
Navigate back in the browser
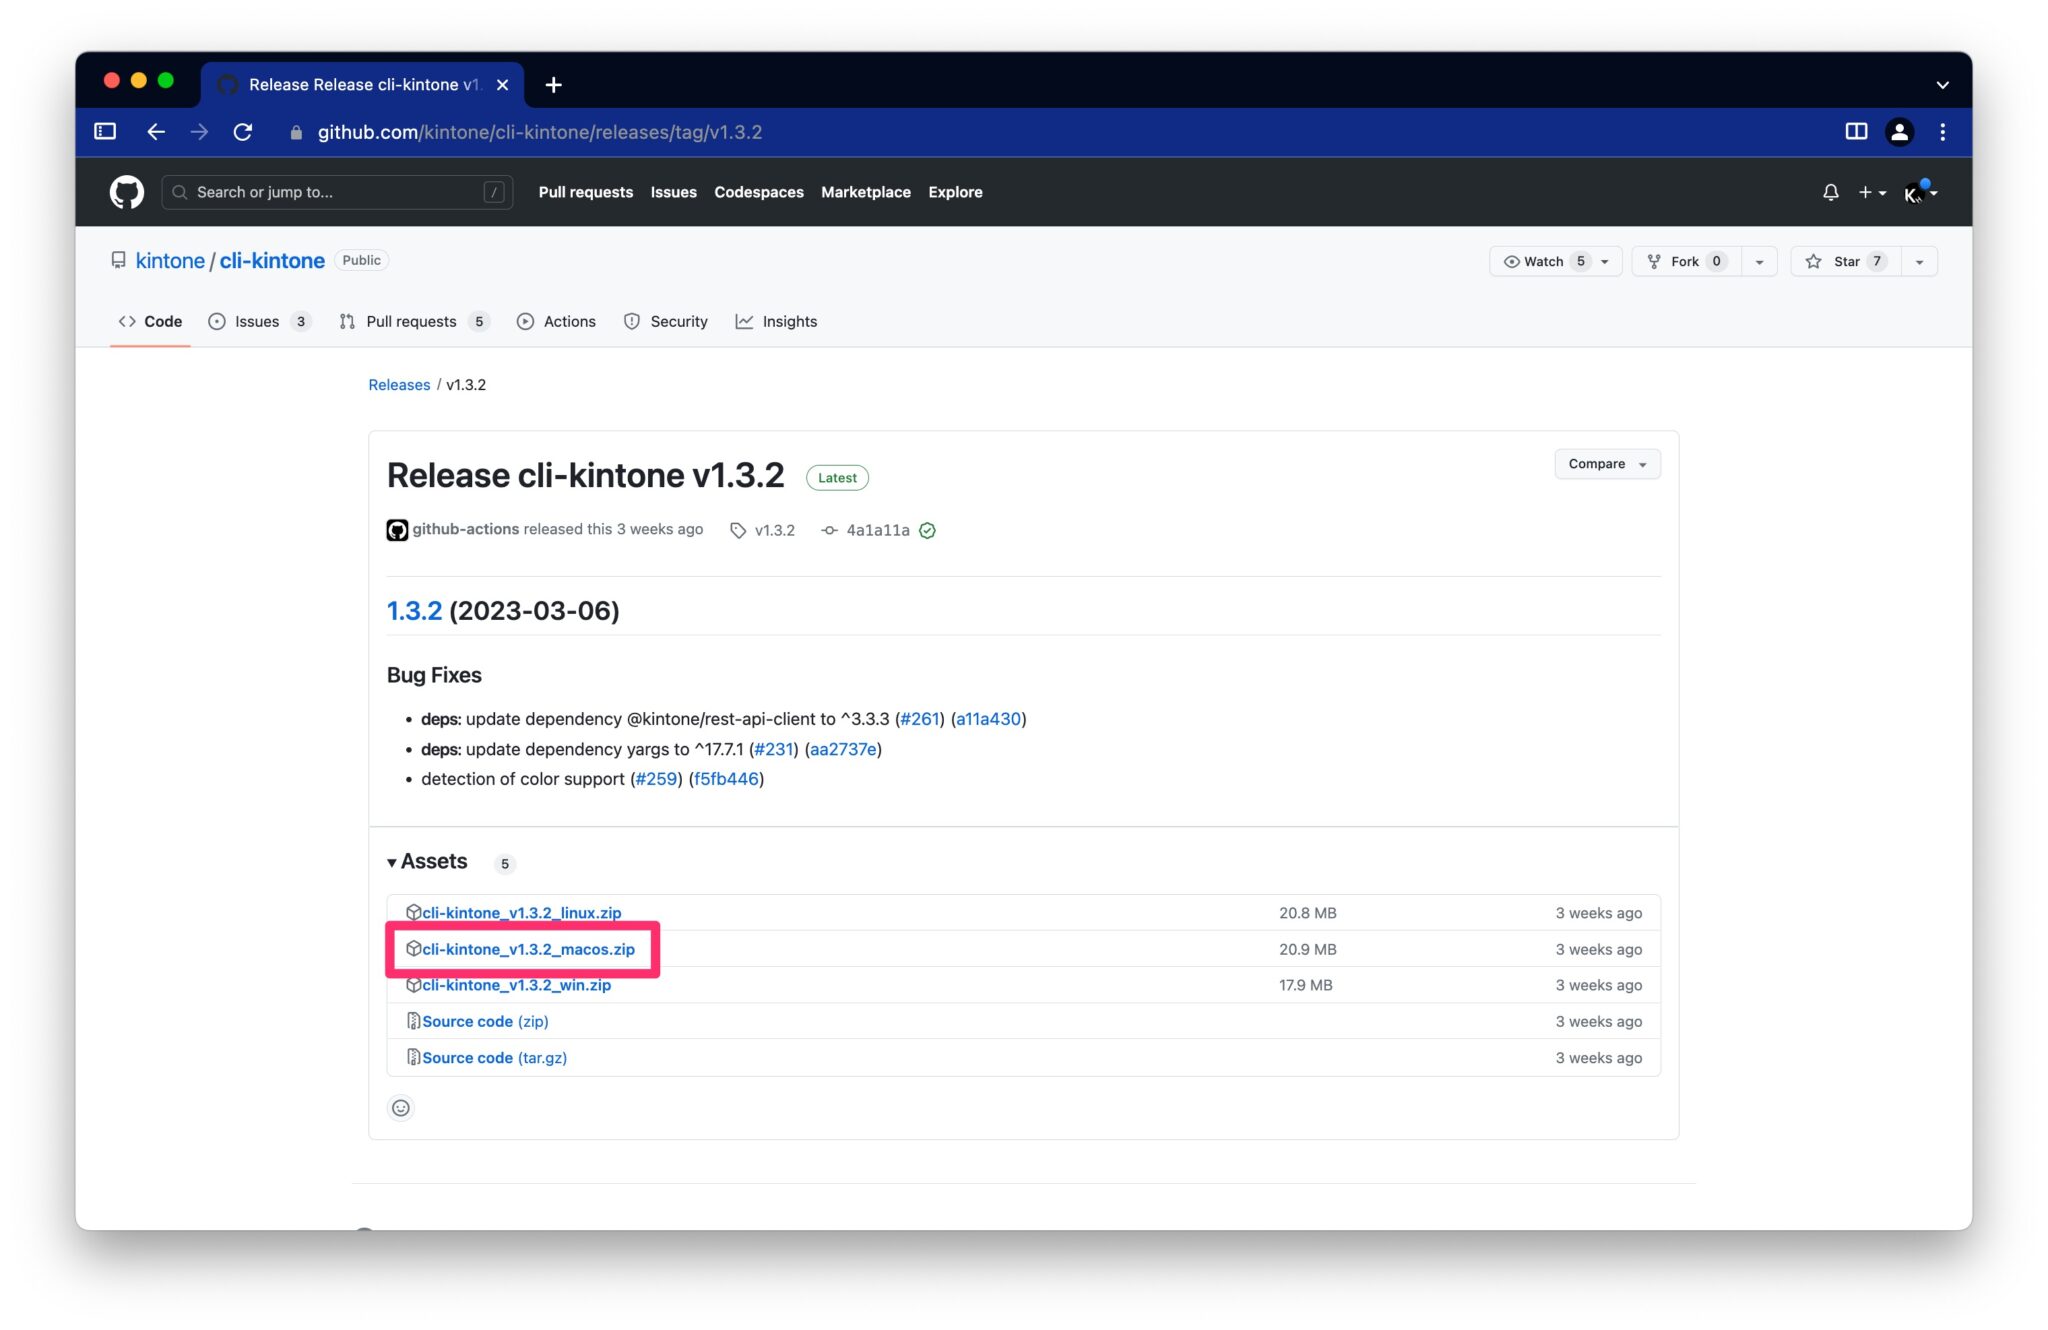click(156, 131)
